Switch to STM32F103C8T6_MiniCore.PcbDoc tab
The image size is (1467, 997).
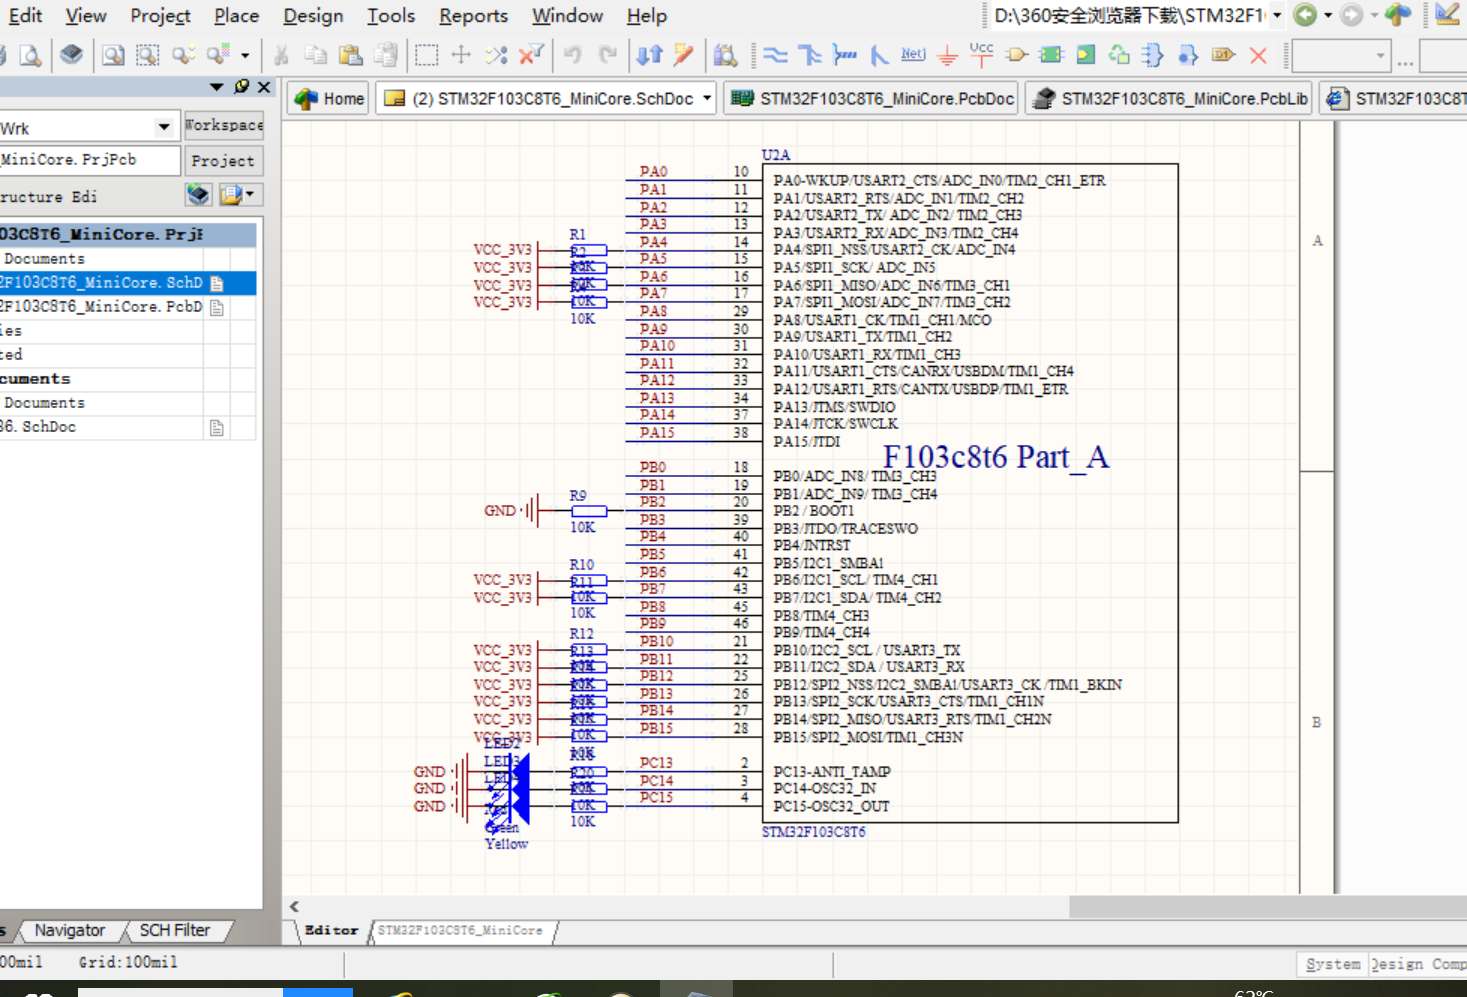coord(873,98)
